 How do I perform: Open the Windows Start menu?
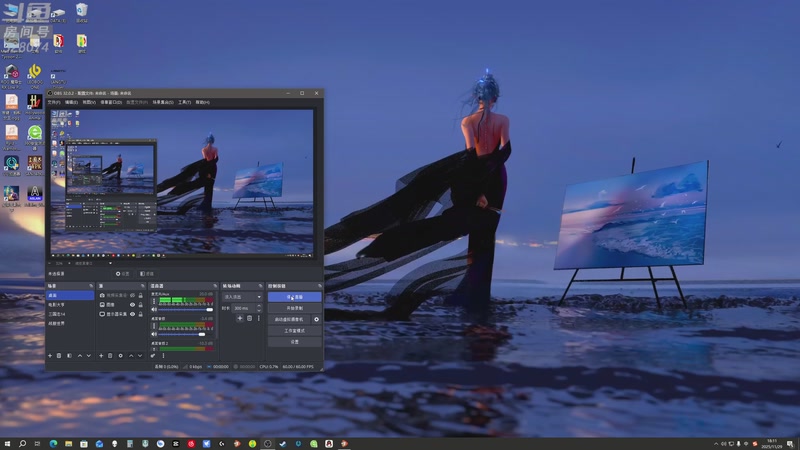pos(7,444)
